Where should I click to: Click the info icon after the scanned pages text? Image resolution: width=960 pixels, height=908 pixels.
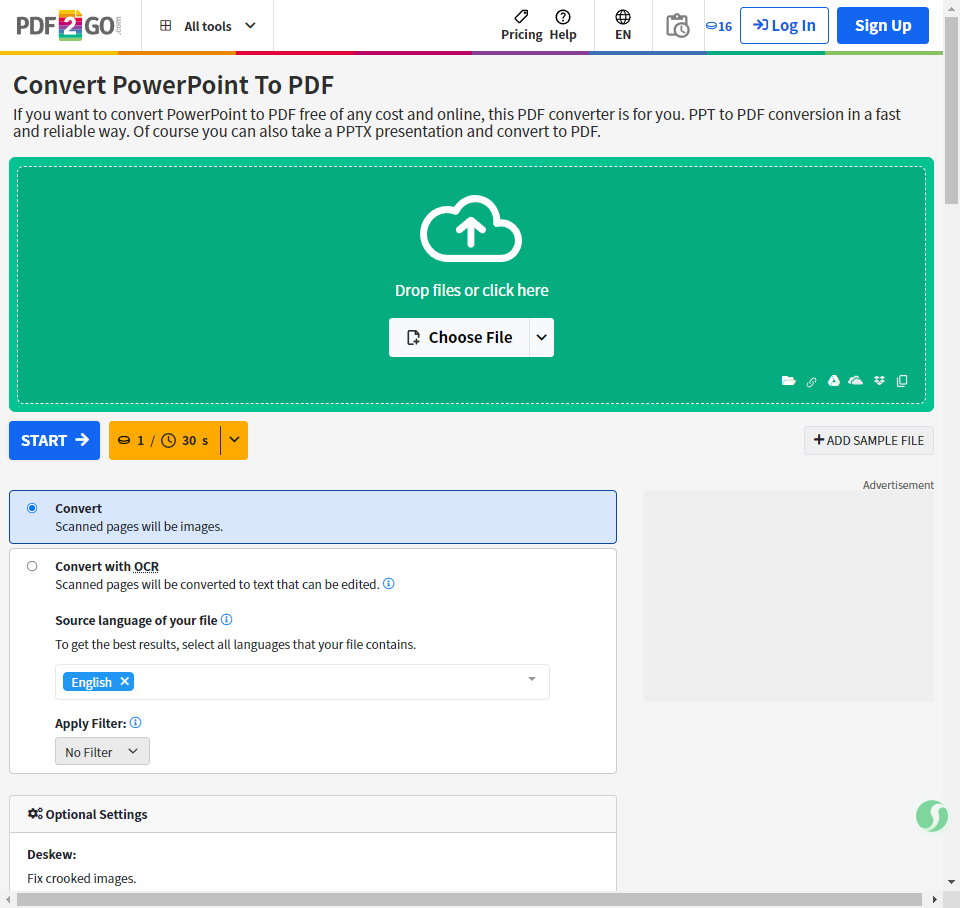coord(389,583)
